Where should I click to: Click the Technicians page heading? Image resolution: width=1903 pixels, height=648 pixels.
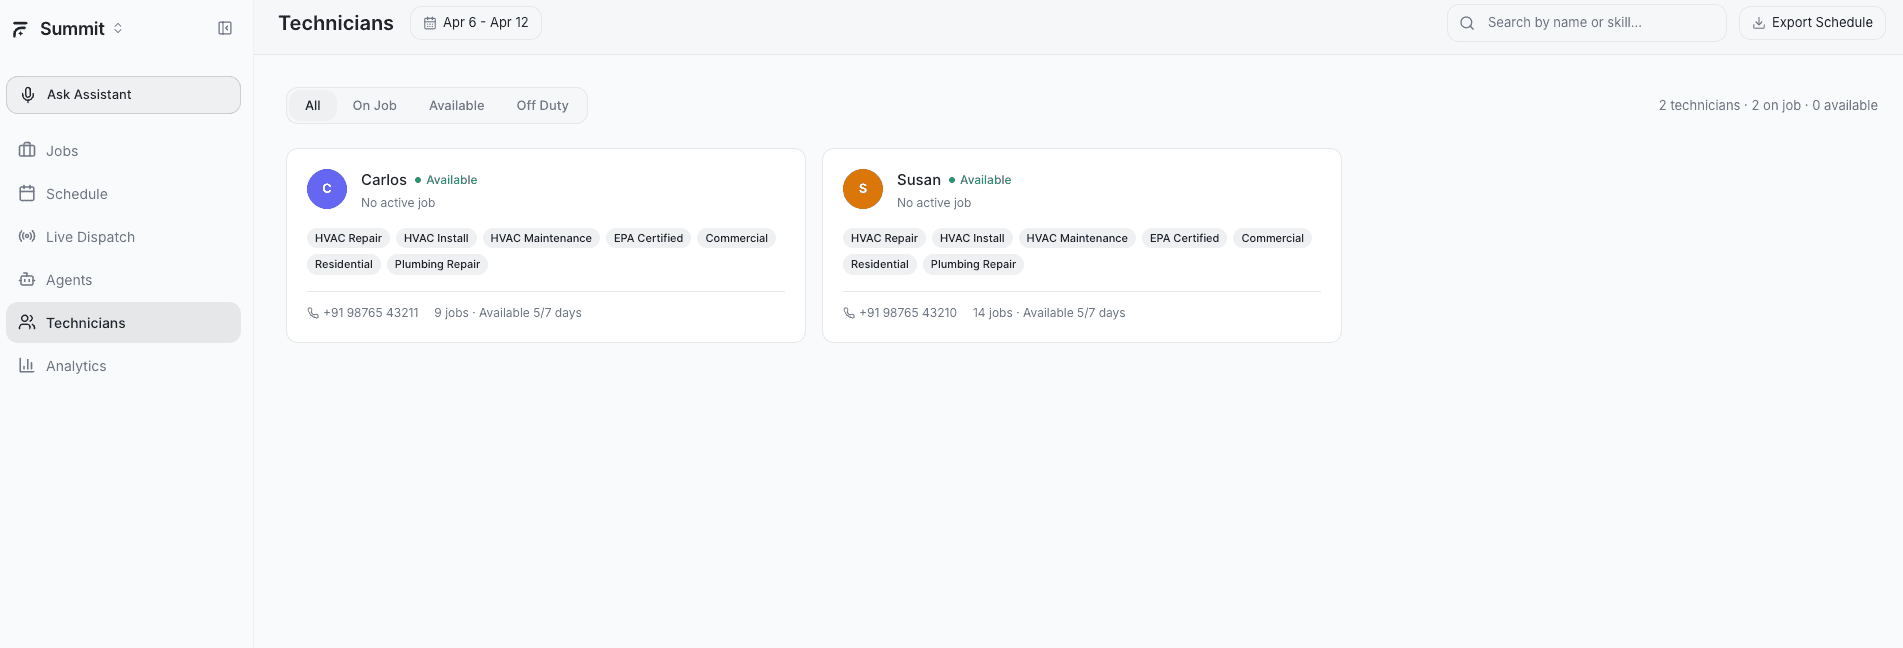click(x=336, y=23)
